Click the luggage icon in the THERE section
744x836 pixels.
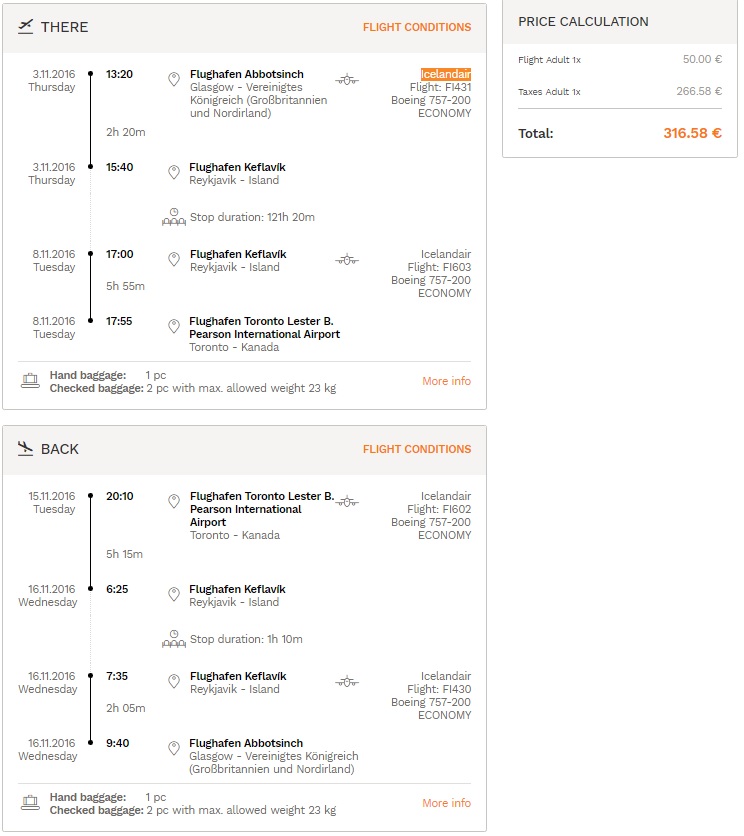point(30,381)
